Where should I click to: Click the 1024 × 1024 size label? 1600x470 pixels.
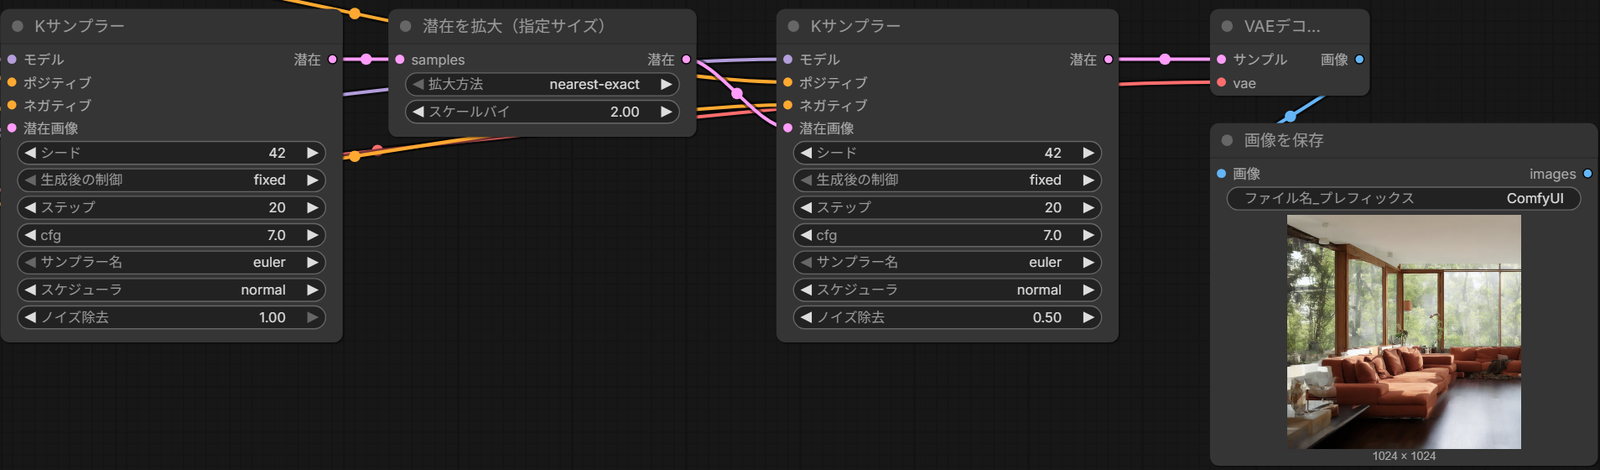pos(1404,456)
